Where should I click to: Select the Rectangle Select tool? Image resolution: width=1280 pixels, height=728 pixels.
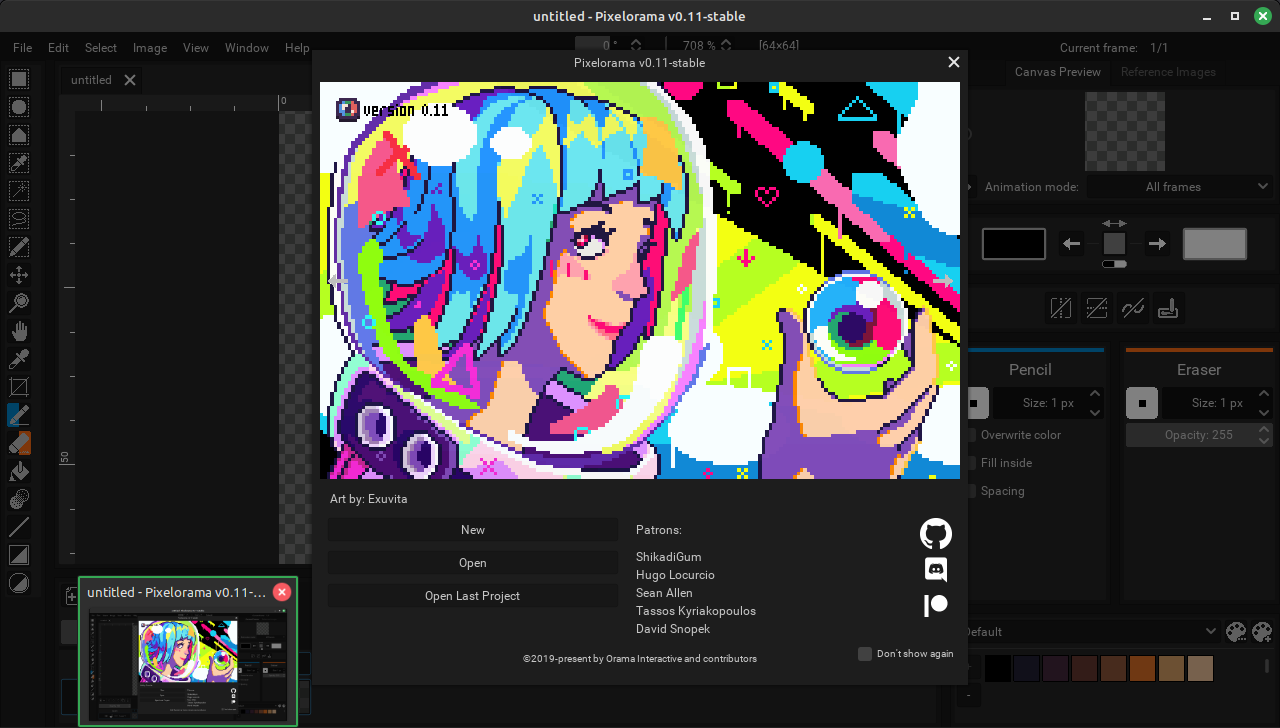coord(19,79)
